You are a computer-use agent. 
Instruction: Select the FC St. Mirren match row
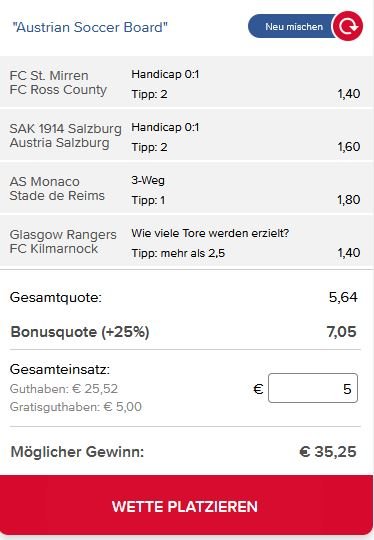point(186,82)
